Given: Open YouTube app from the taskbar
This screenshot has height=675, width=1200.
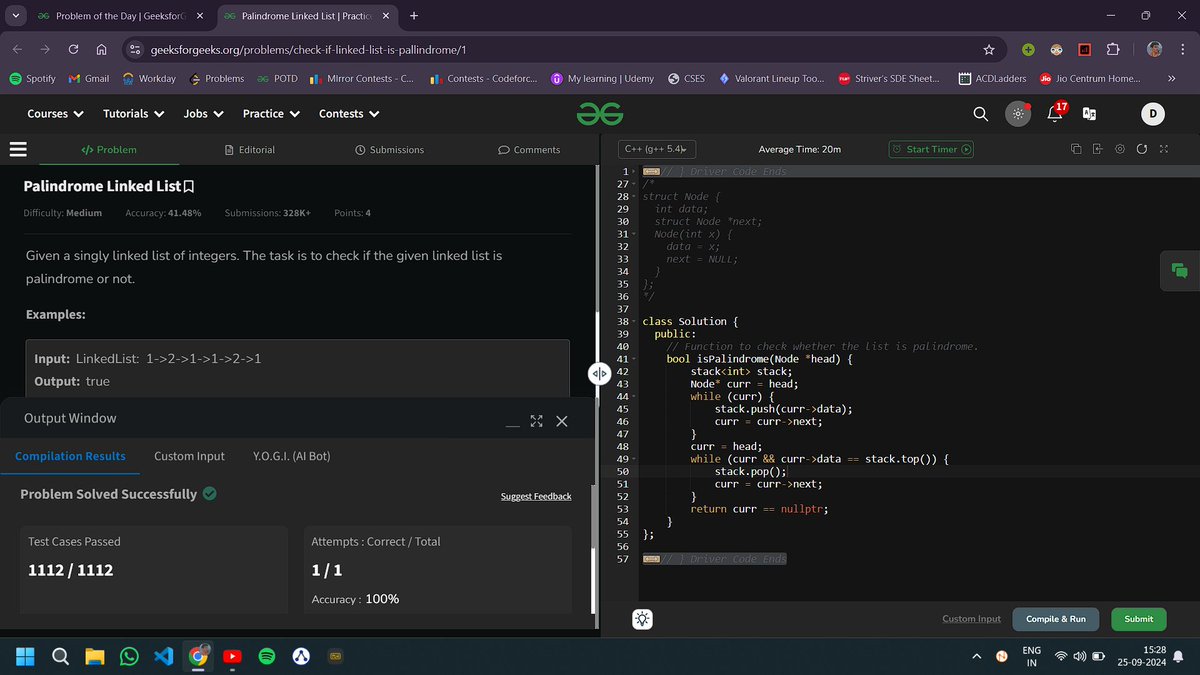Looking at the screenshot, I should coord(232,656).
